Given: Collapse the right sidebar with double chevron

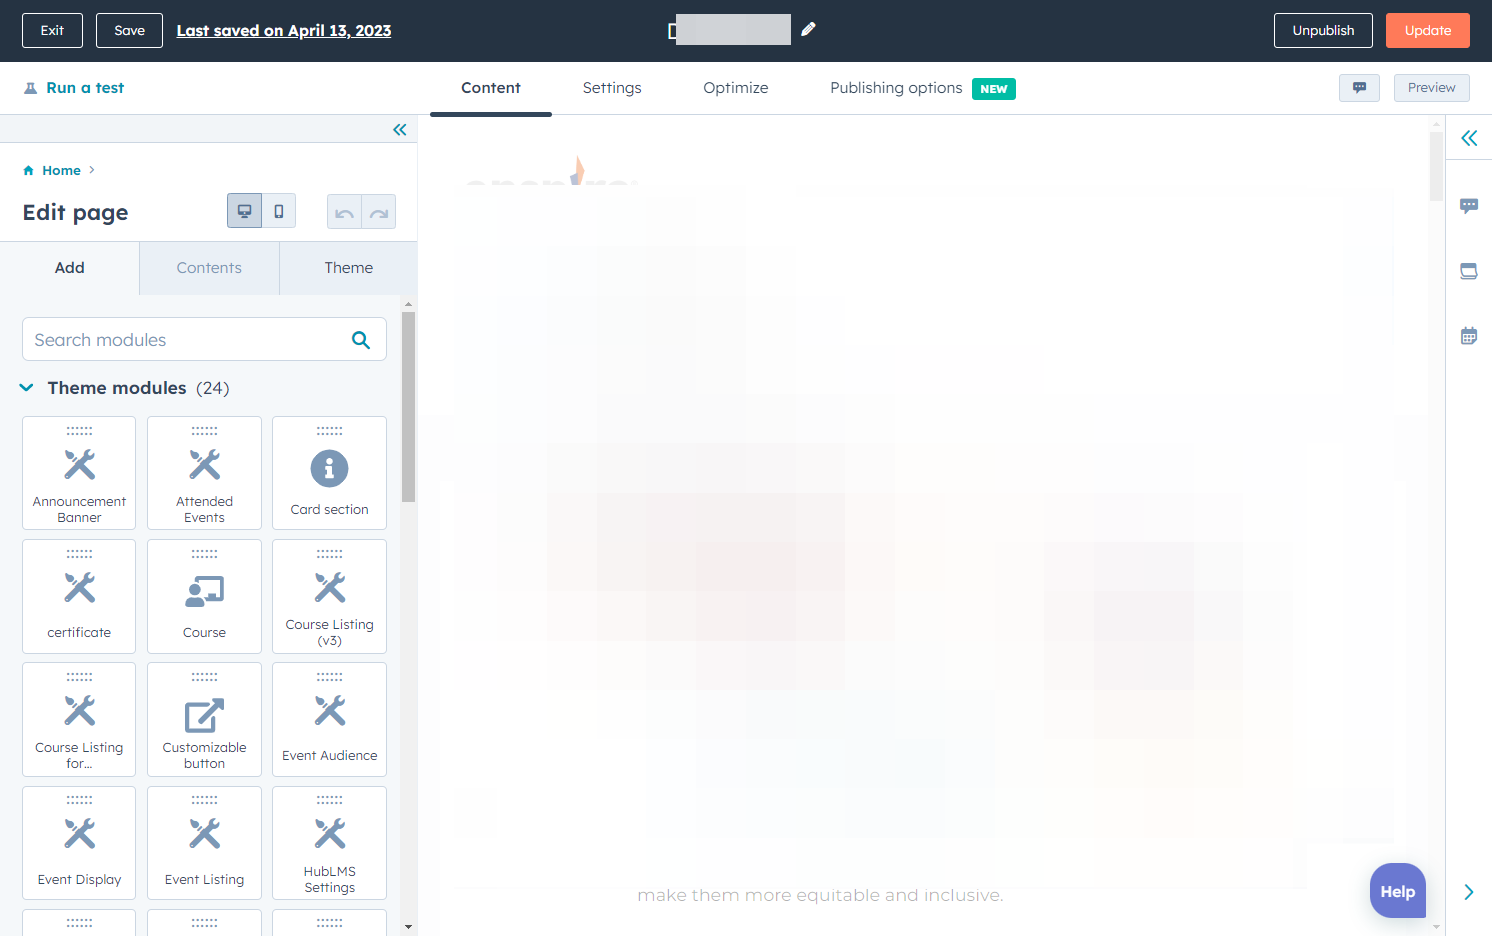Looking at the screenshot, I should click(1469, 138).
